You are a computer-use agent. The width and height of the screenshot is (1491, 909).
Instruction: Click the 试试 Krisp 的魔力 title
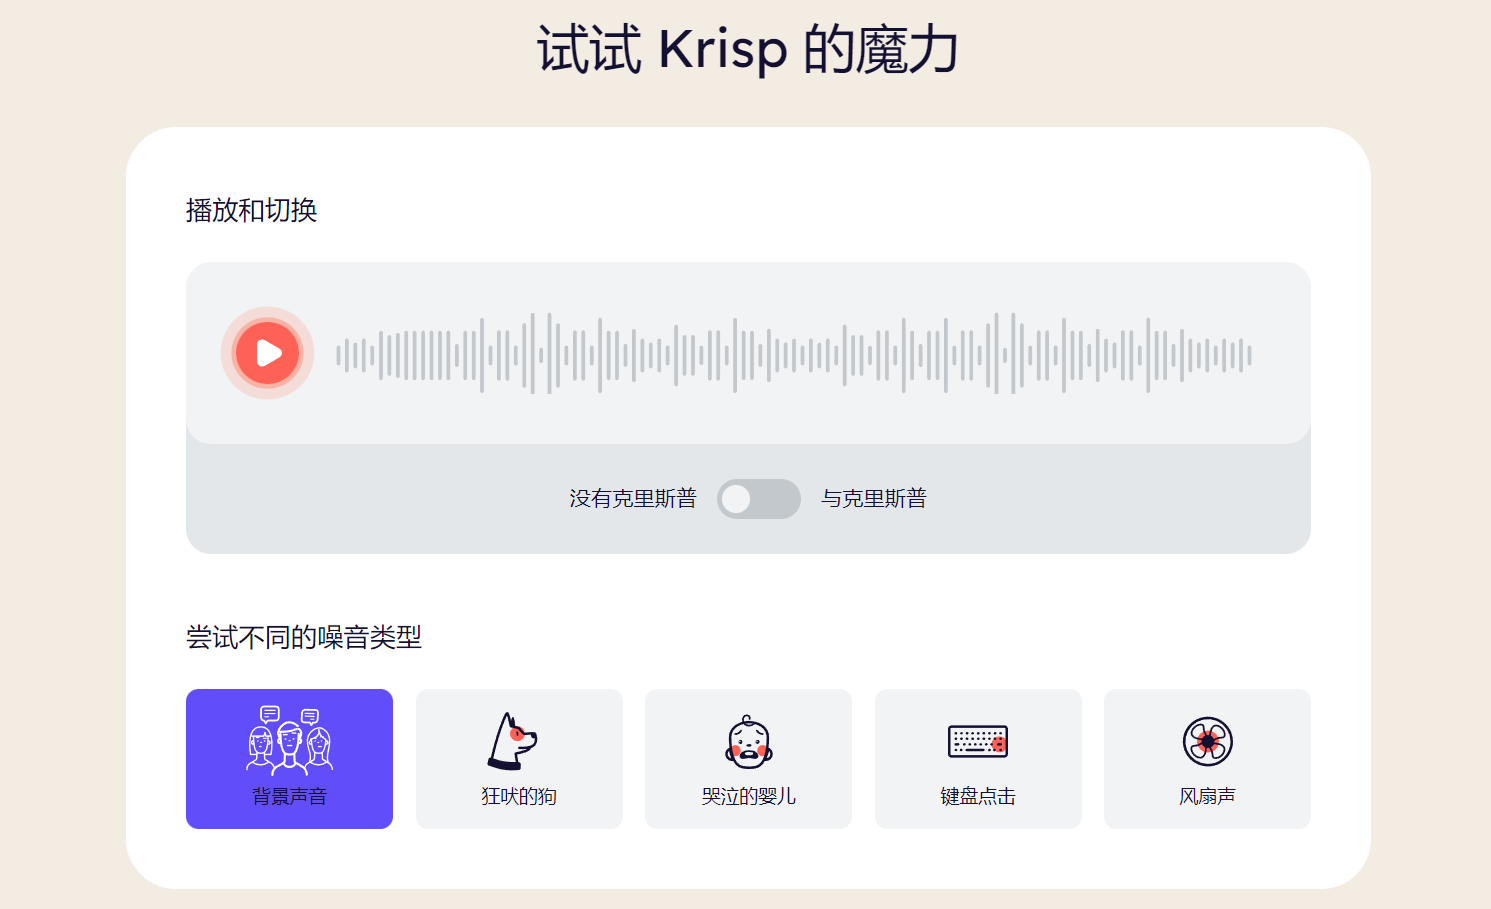745,50
